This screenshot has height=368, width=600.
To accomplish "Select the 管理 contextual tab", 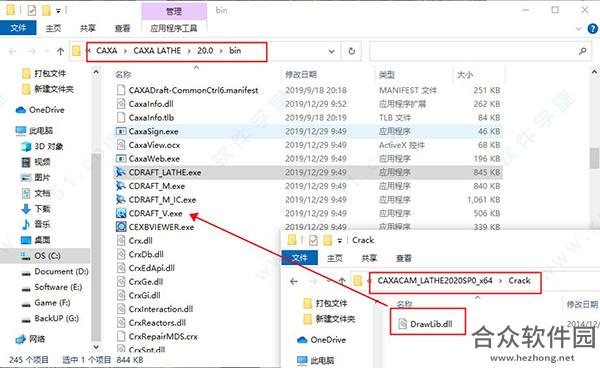I will click(x=174, y=11).
